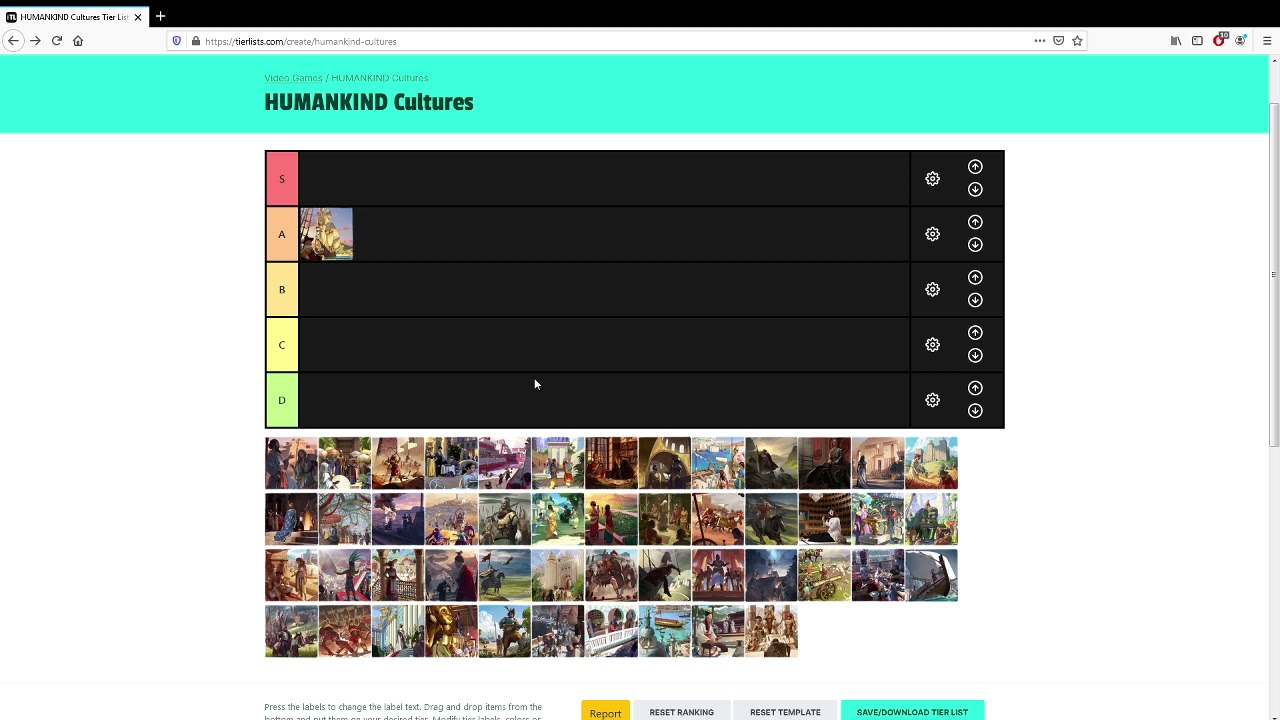
Task: Move tier C row up
Action: [x=975, y=333]
